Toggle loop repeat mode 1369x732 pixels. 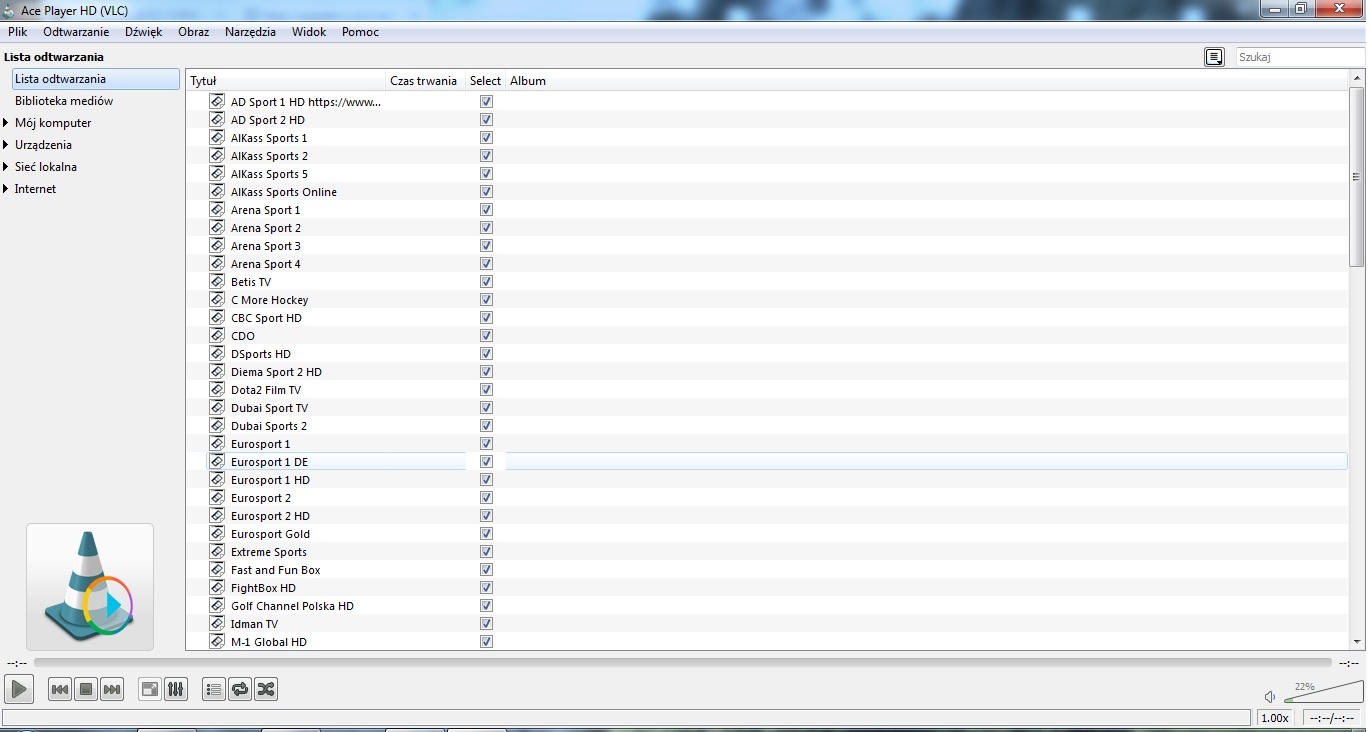[x=240, y=689]
